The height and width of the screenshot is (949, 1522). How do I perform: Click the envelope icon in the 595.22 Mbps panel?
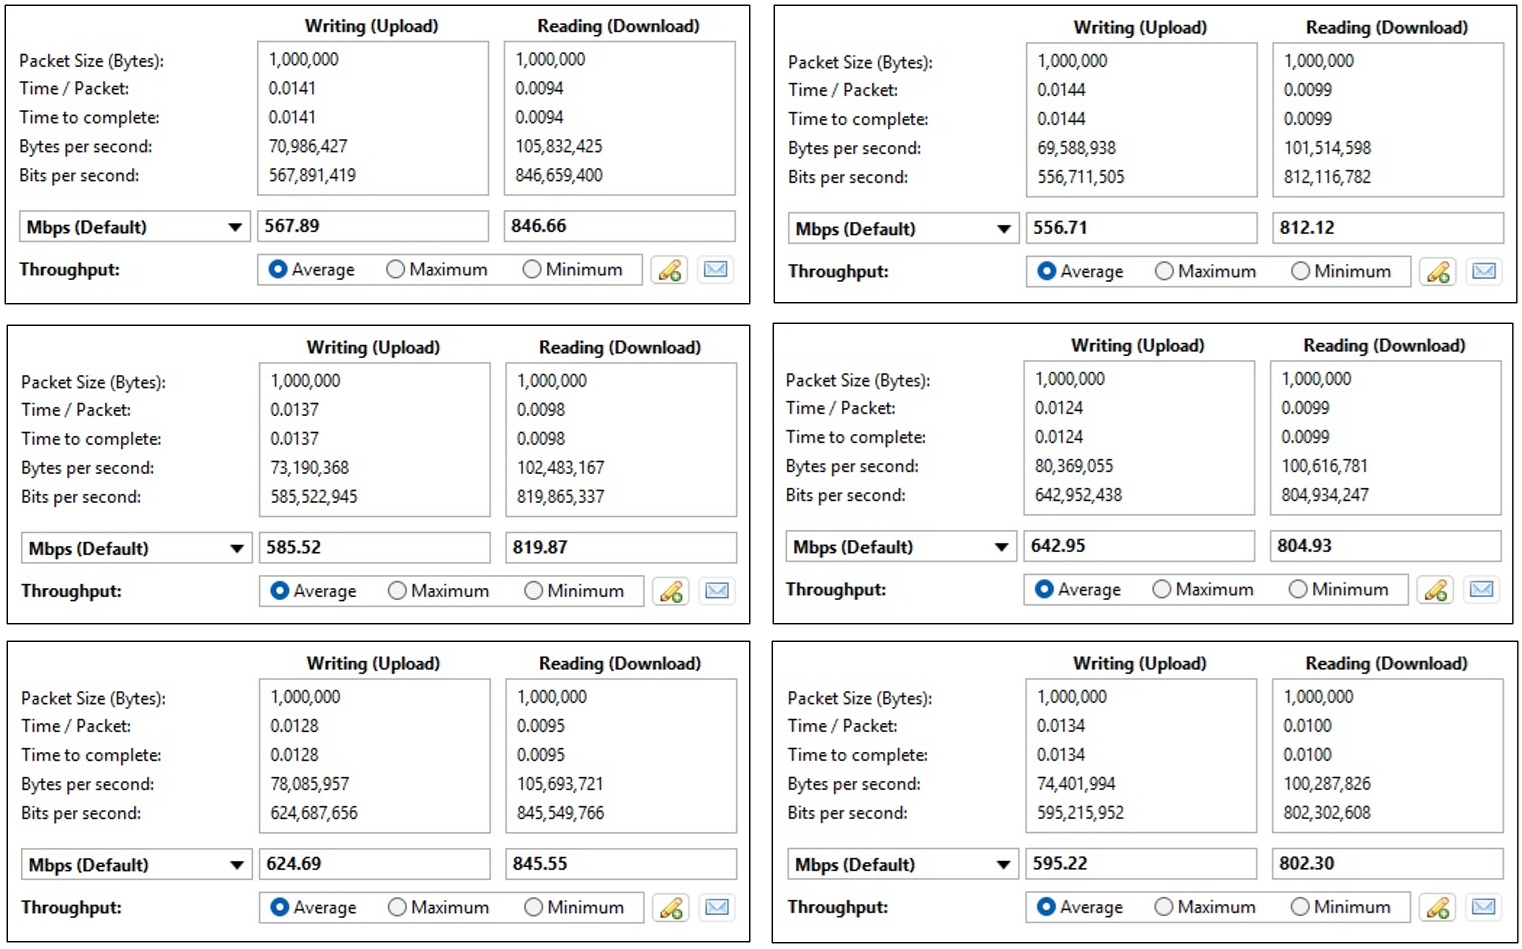click(1483, 907)
